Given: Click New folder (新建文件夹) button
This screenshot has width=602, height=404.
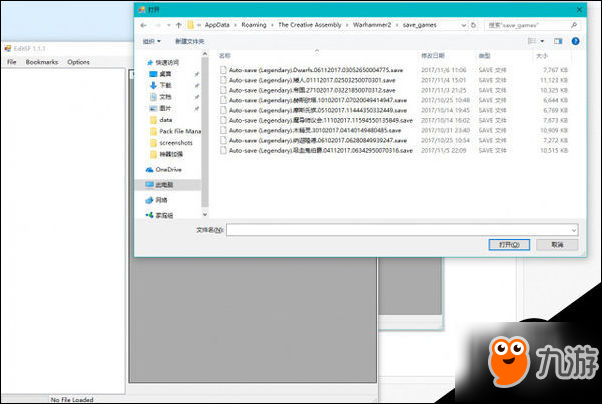Looking at the screenshot, I should click(x=190, y=41).
